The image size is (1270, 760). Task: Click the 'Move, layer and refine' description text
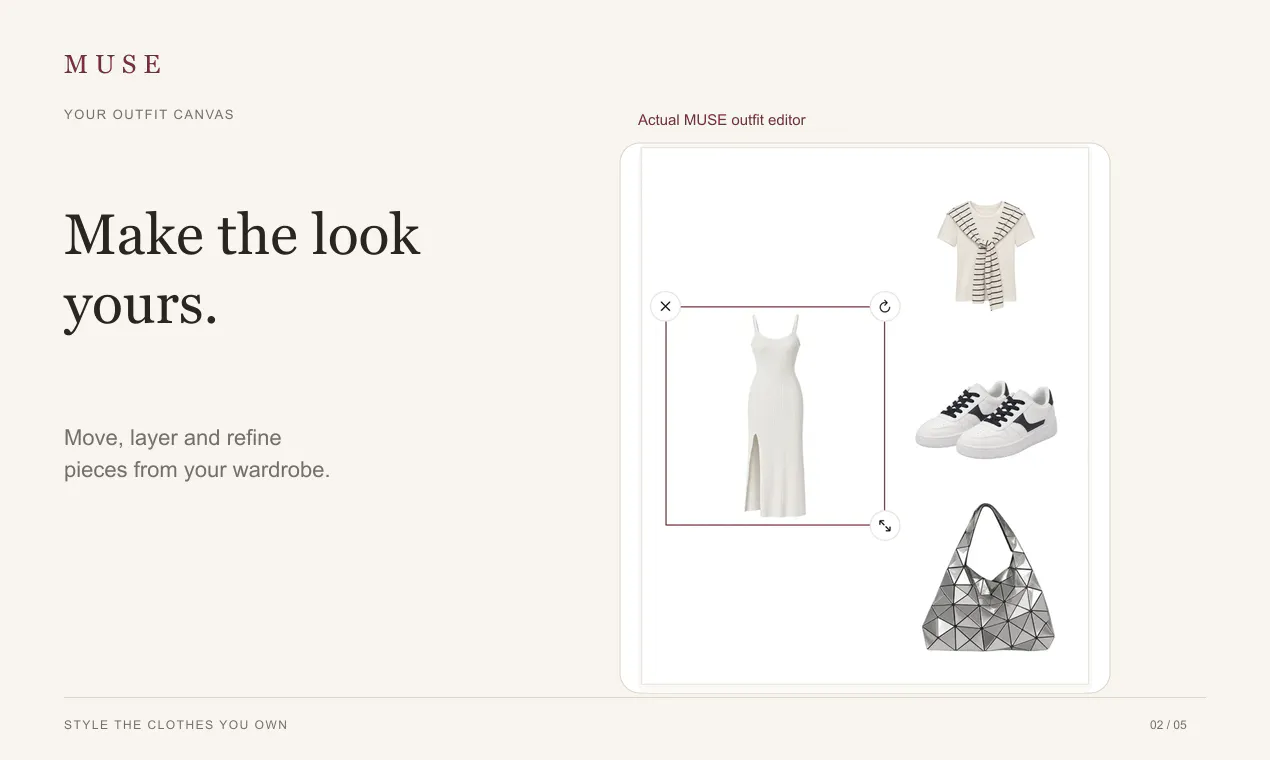pos(197,453)
